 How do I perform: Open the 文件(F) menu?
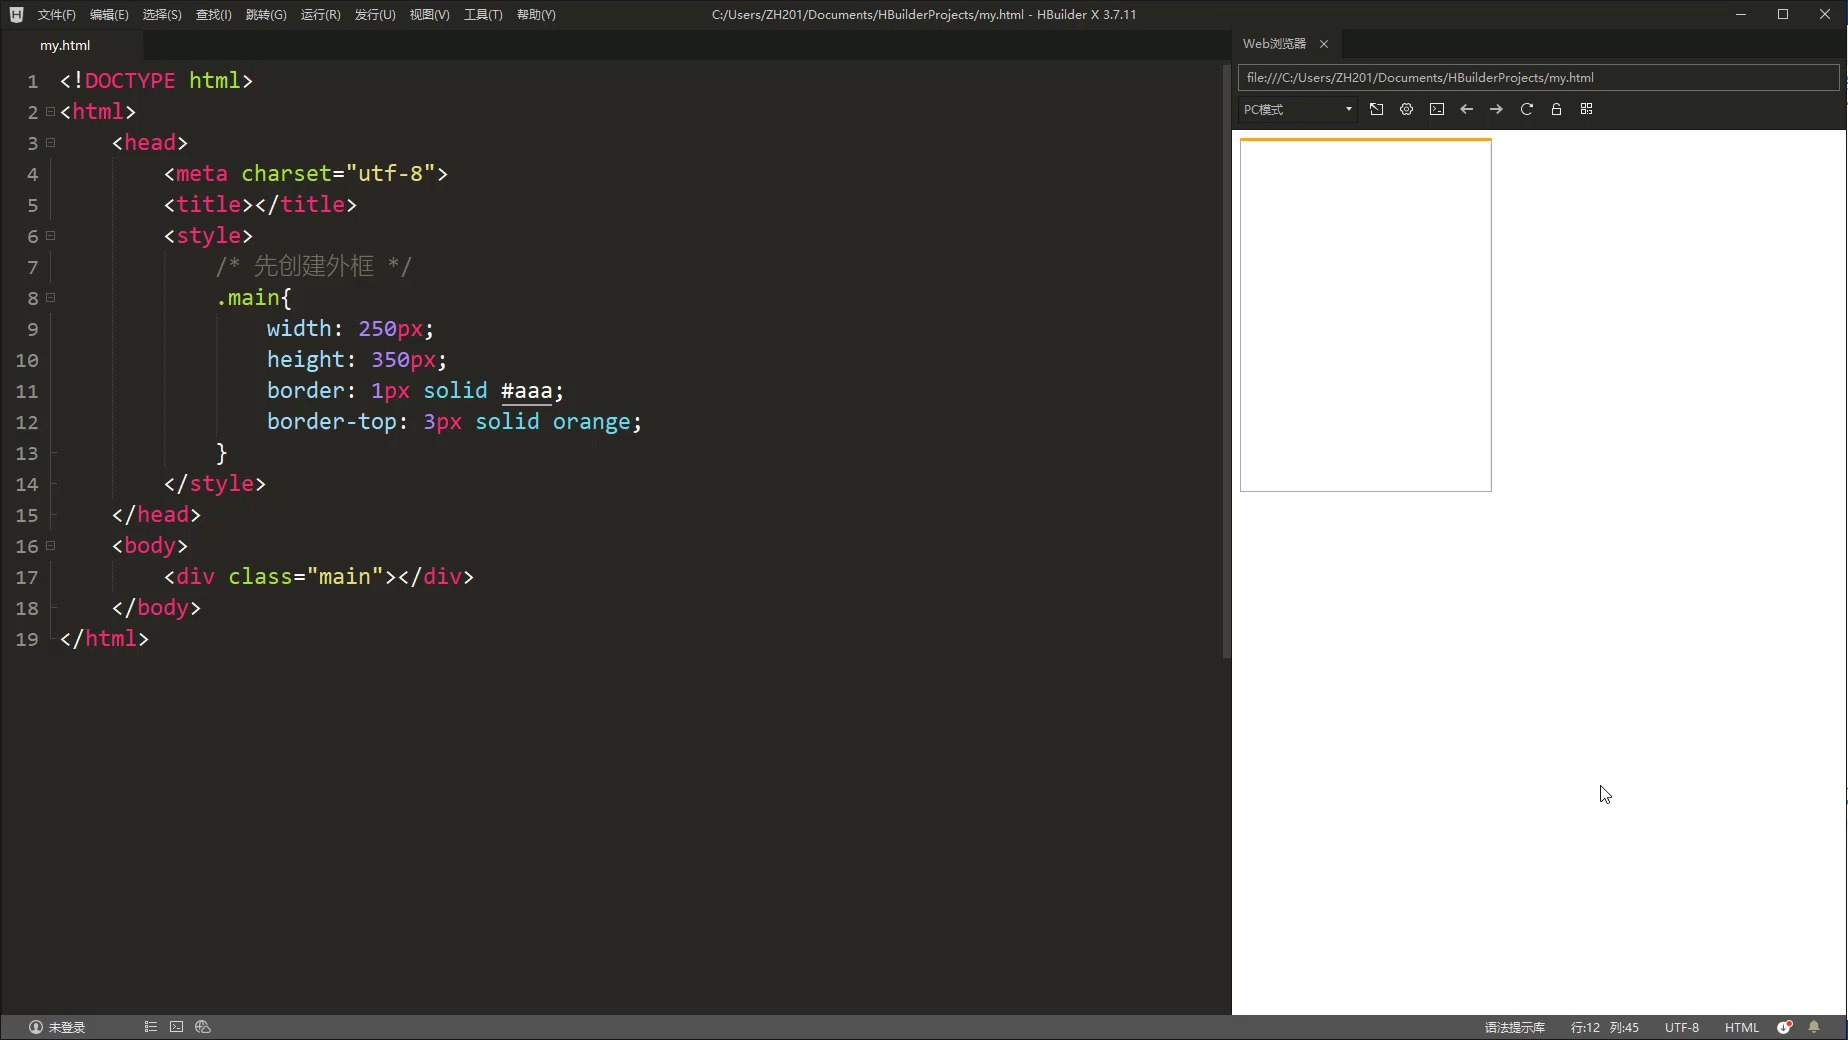56,14
